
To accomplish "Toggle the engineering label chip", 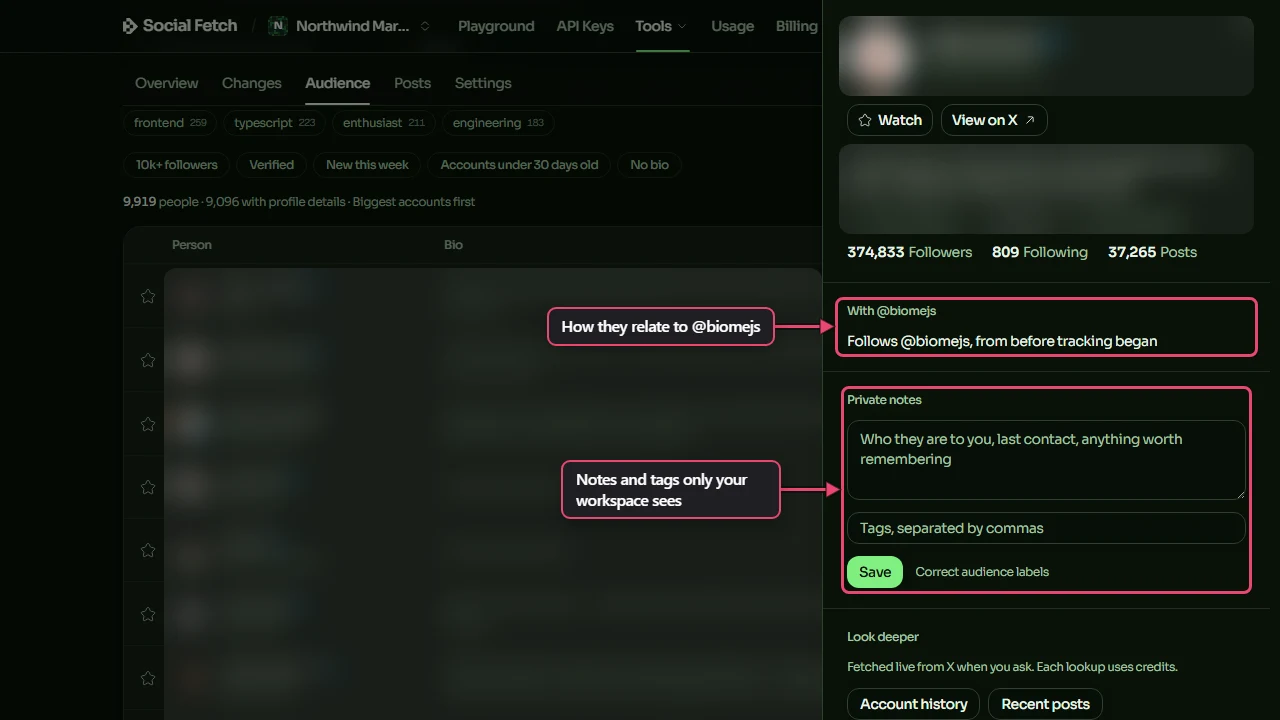I will pyautogui.click(x=498, y=123).
